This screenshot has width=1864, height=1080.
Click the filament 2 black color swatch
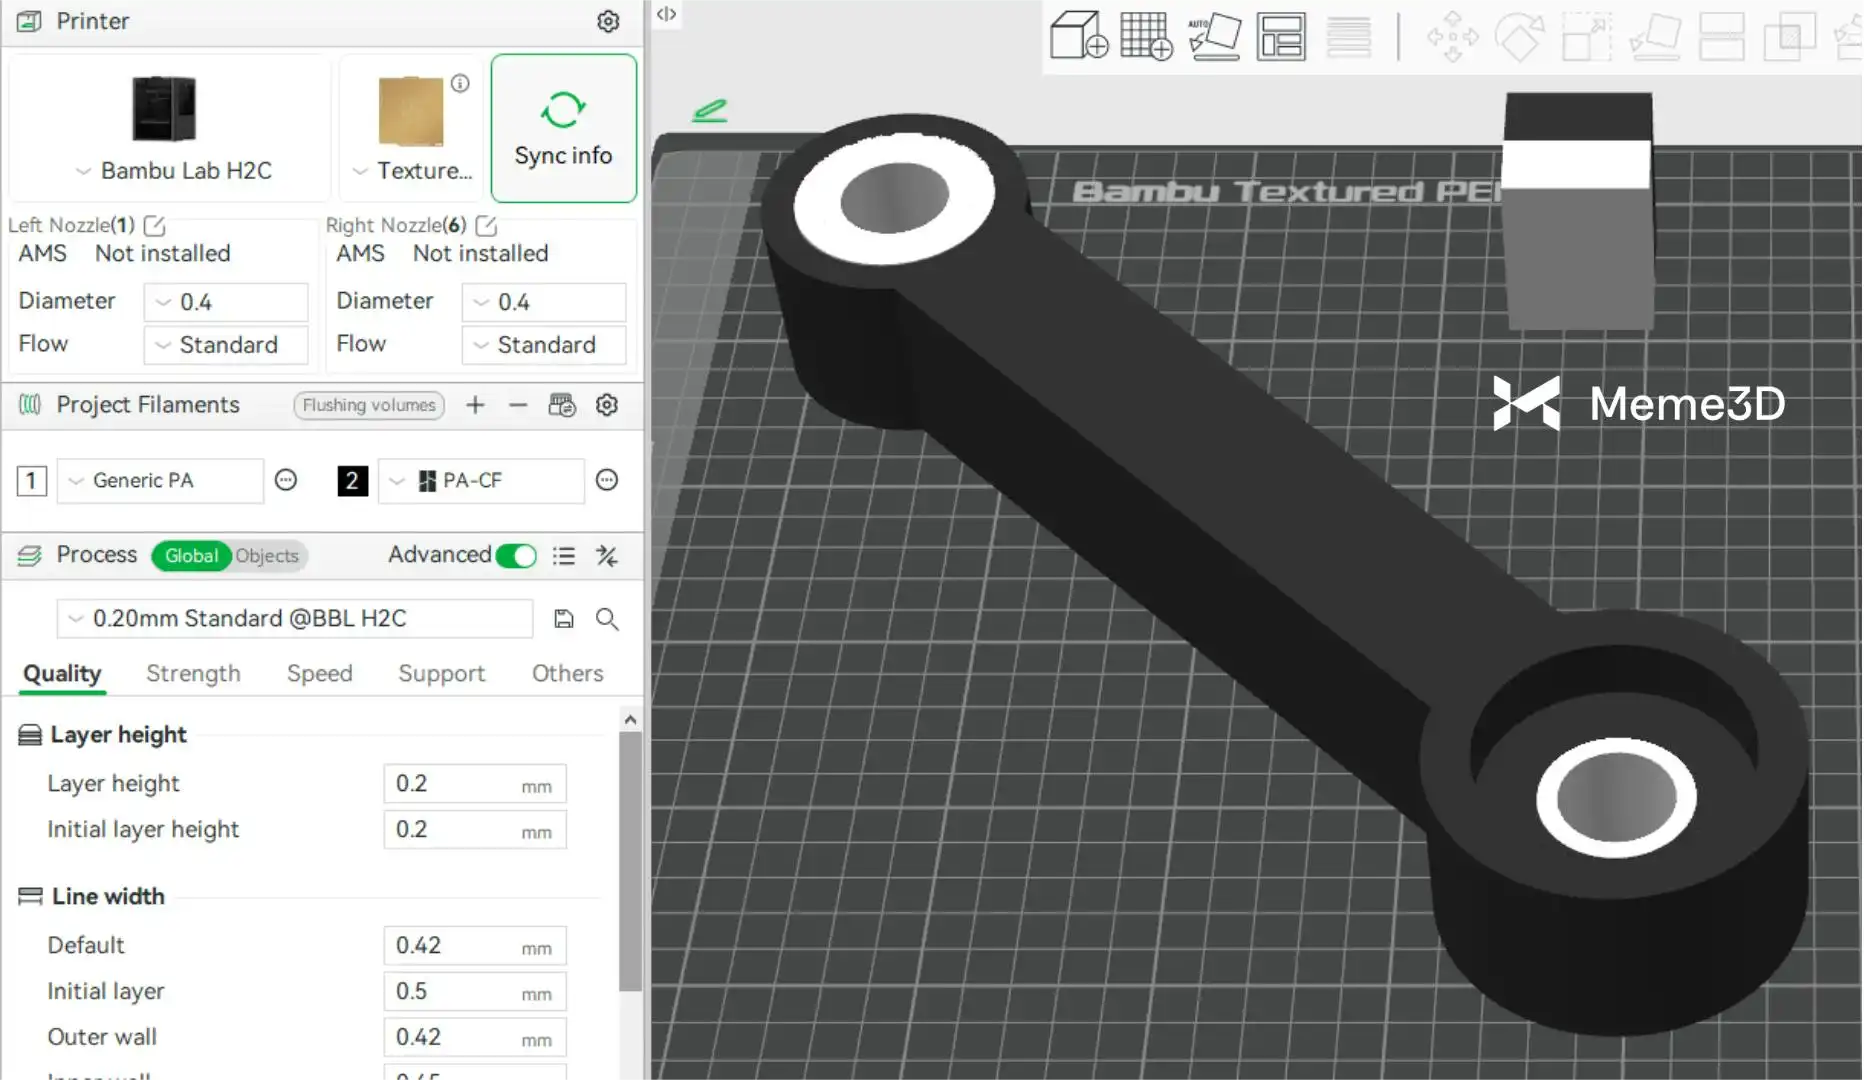click(352, 481)
